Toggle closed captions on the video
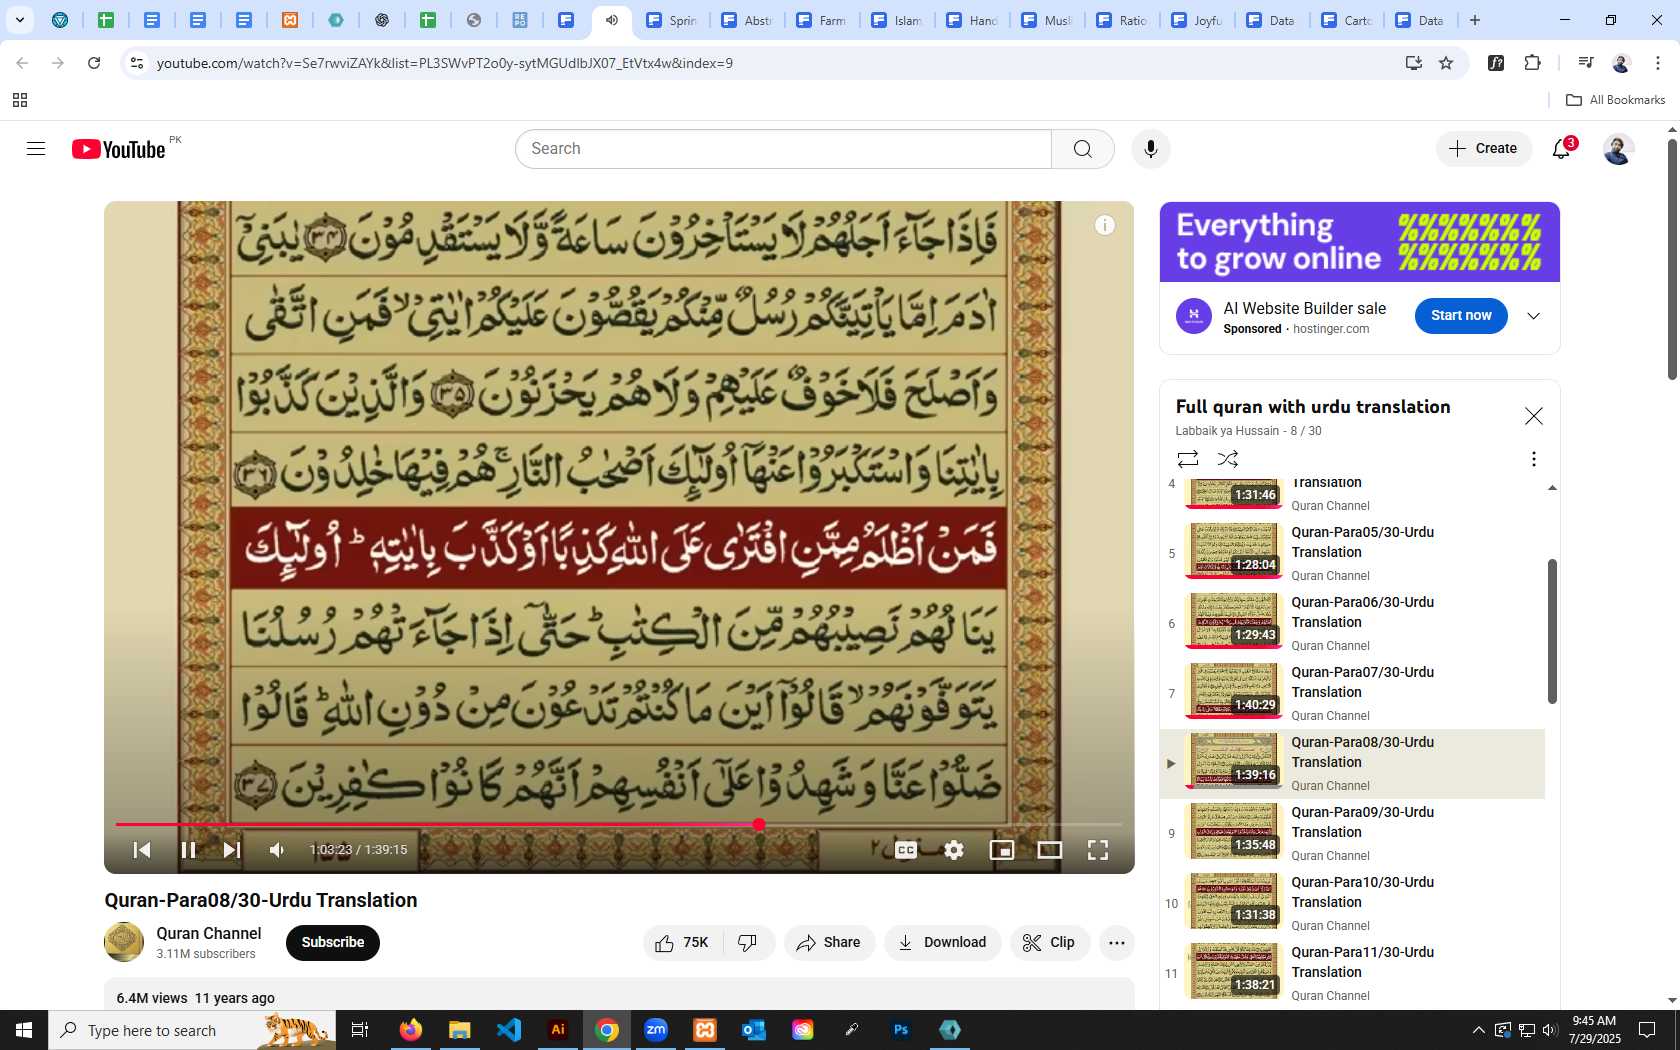This screenshot has width=1680, height=1050. pos(906,850)
